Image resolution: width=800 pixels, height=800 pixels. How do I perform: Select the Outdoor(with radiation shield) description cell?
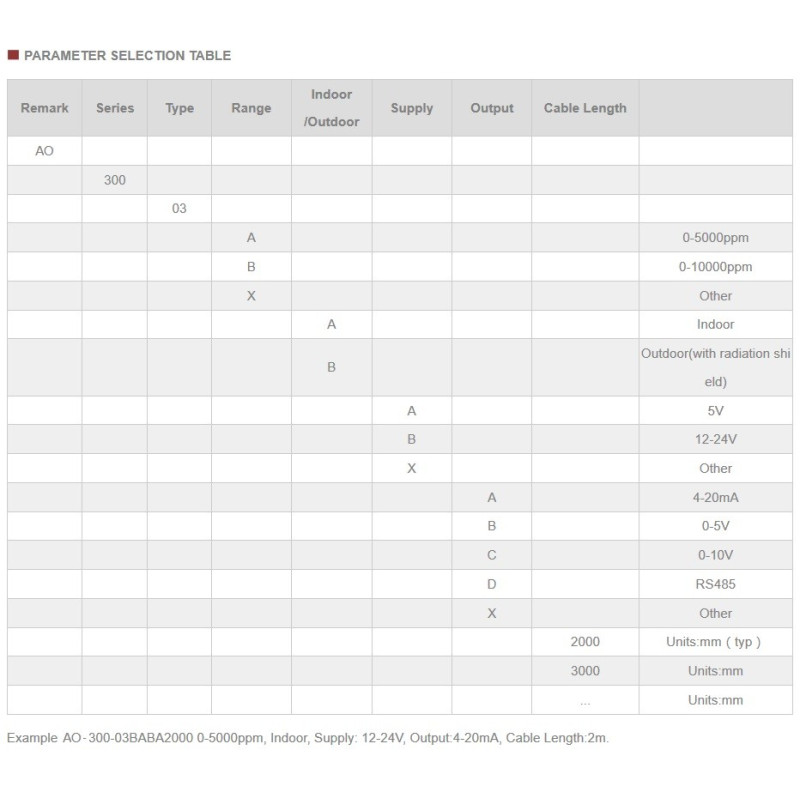715,367
